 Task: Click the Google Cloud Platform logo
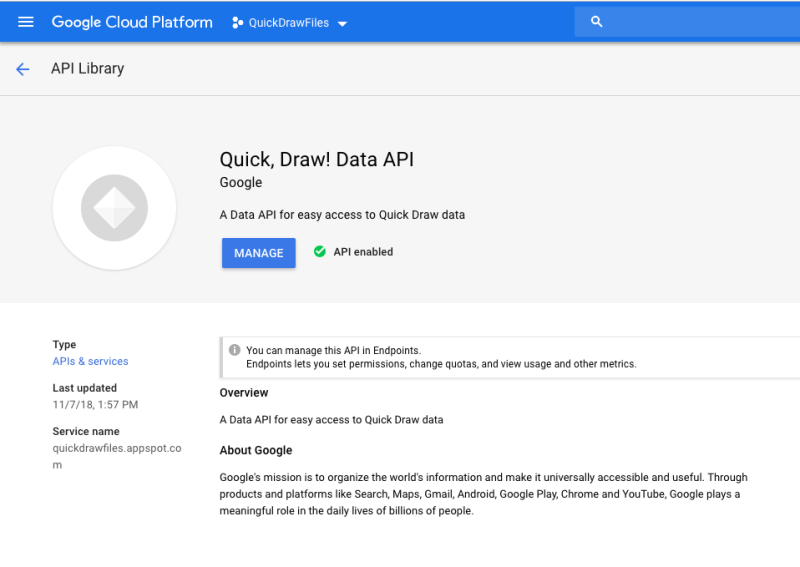tap(132, 22)
